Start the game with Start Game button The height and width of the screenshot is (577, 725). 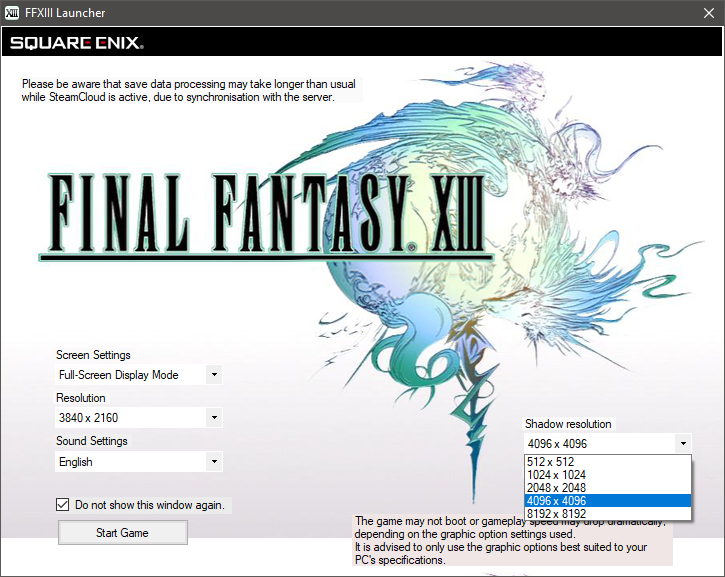point(123,533)
